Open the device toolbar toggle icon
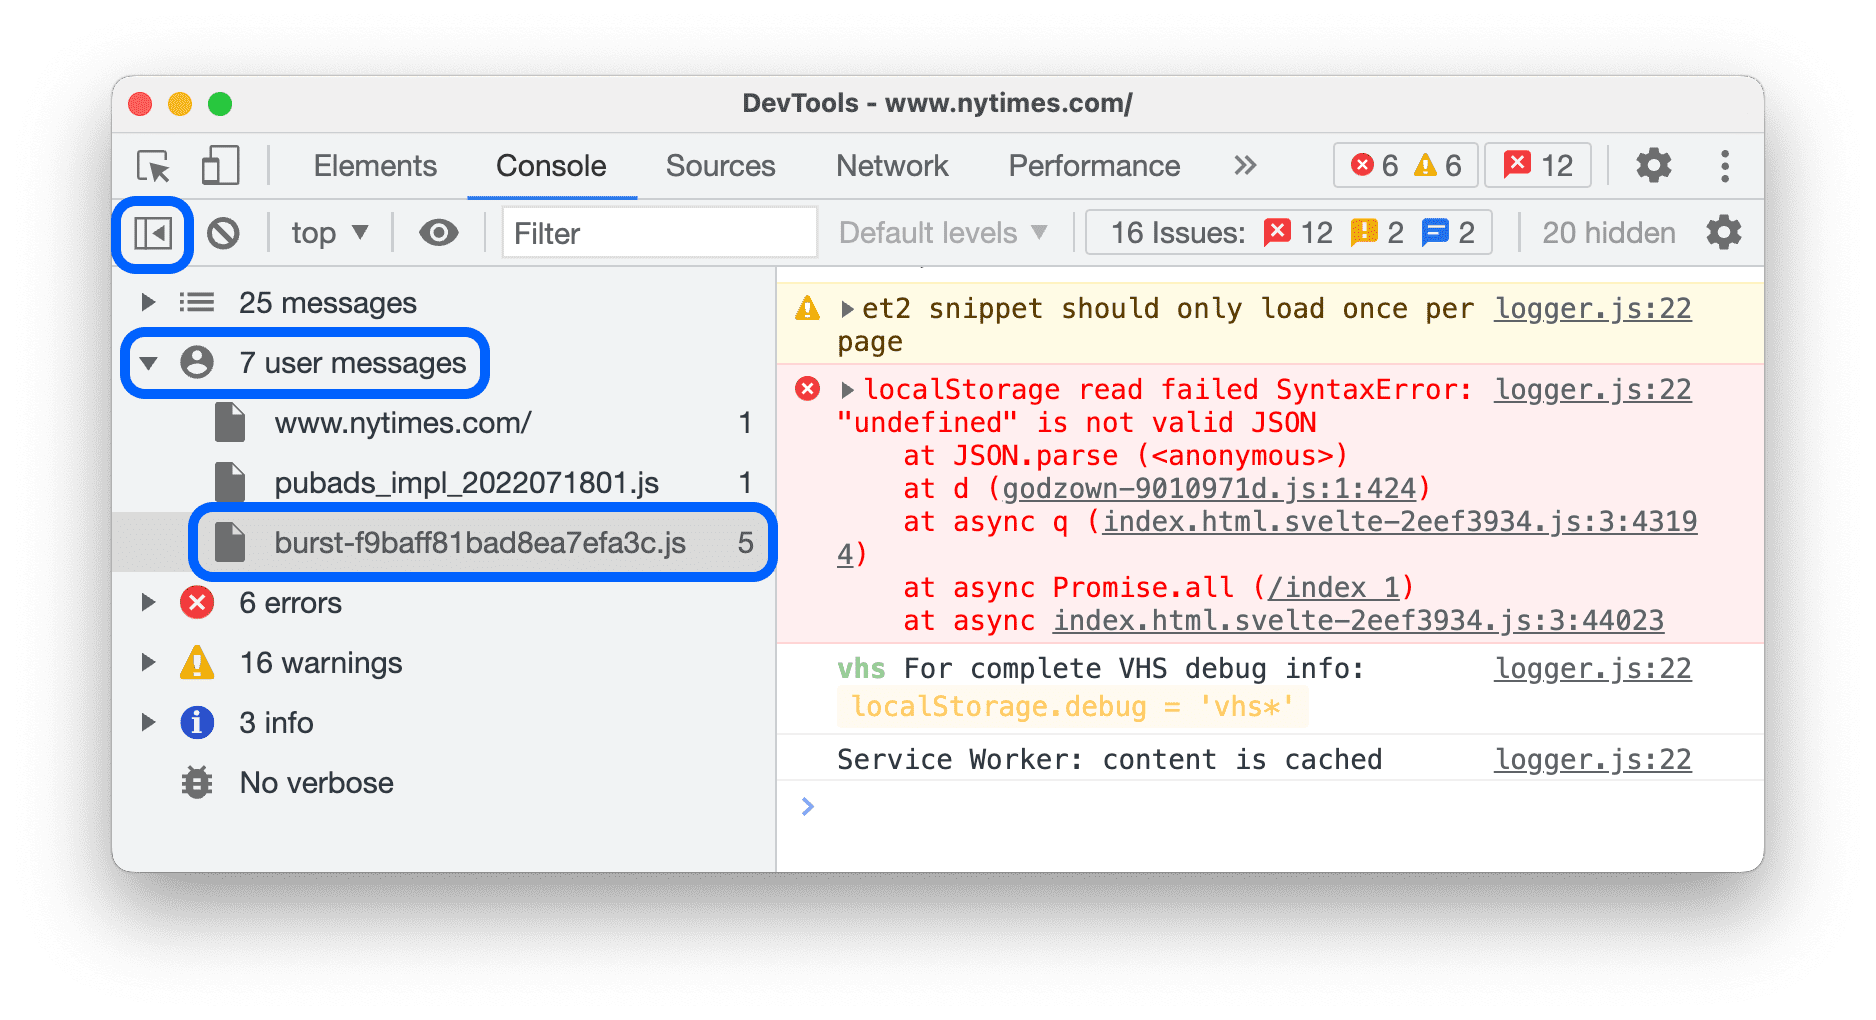Viewport: 1876px width, 1020px height. (220, 166)
